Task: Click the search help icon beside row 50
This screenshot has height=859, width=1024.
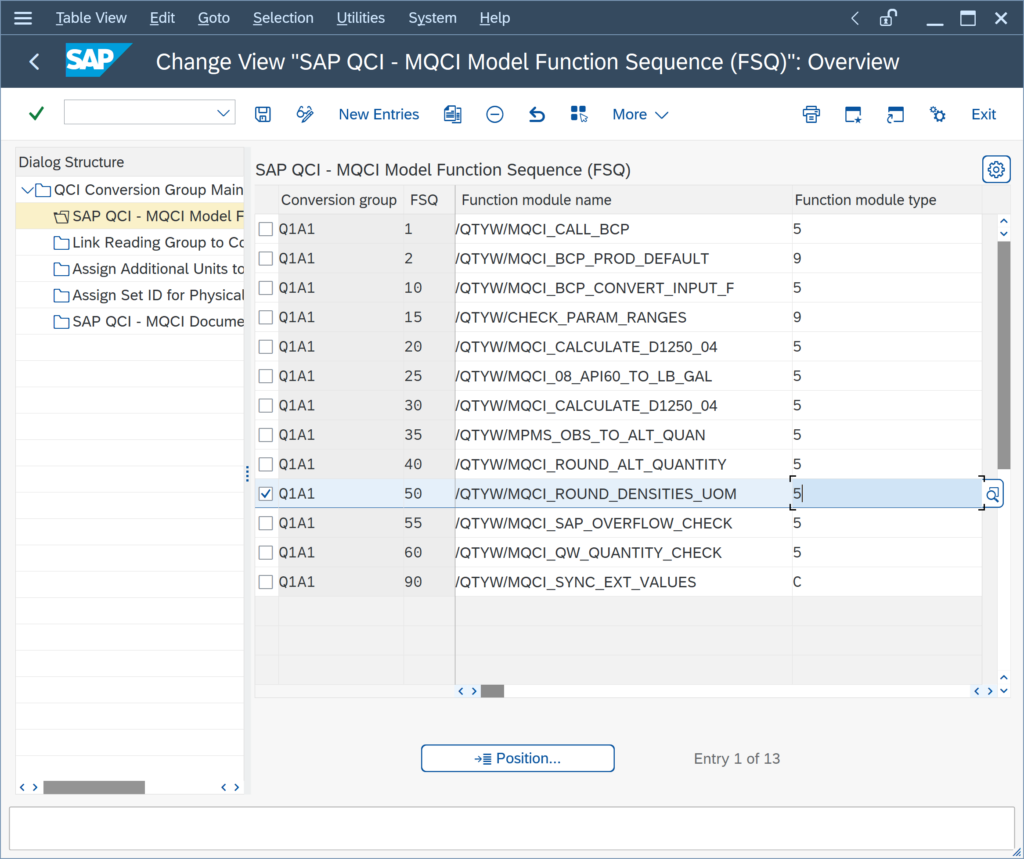Action: pos(993,494)
